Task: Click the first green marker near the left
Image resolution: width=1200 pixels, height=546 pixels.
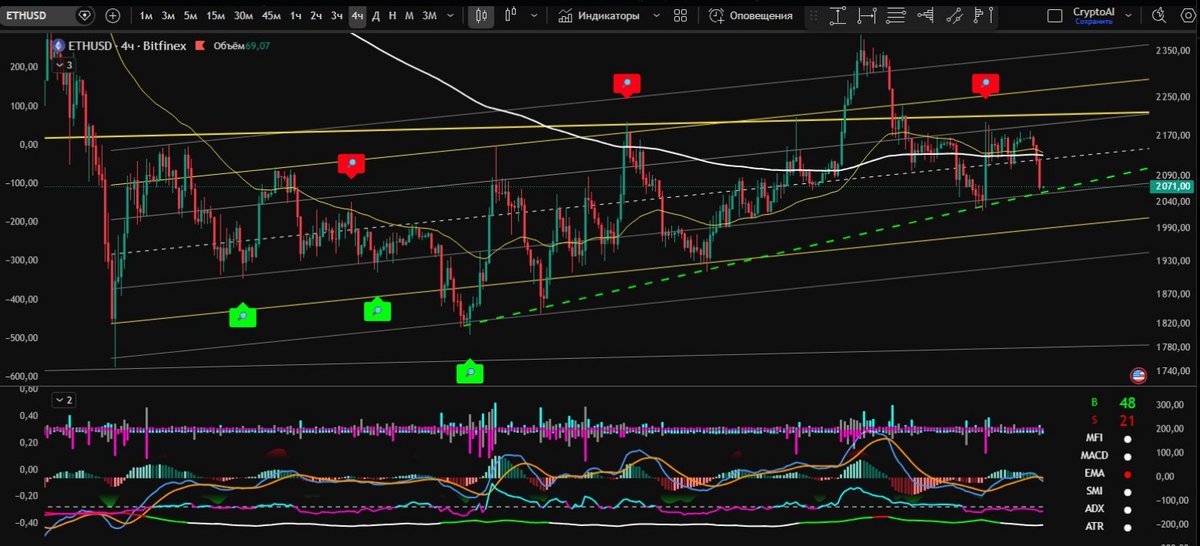Action: click(243, 316)
